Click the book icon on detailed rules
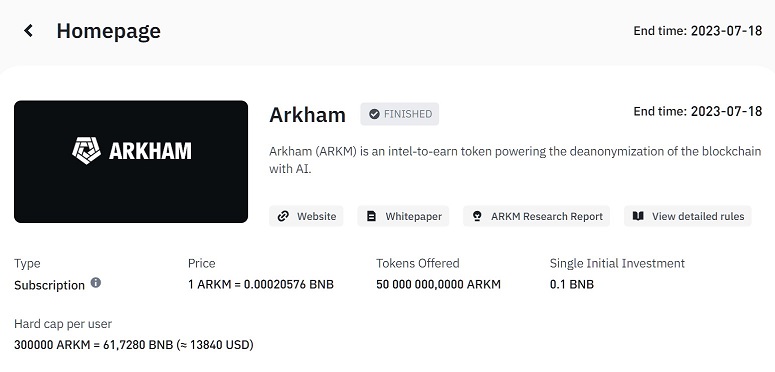Viewport: 775px width, 372px height. 638,216
